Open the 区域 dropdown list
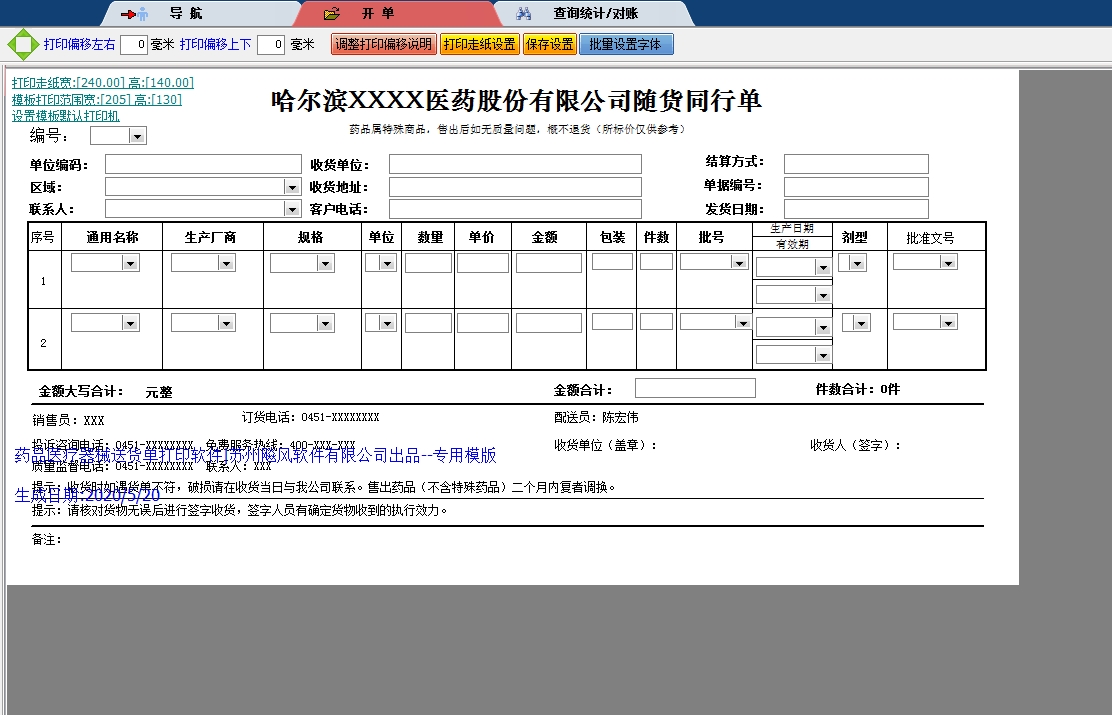Image resolution: width=1112 pixels, height=715 pixels. coord(291,186)
